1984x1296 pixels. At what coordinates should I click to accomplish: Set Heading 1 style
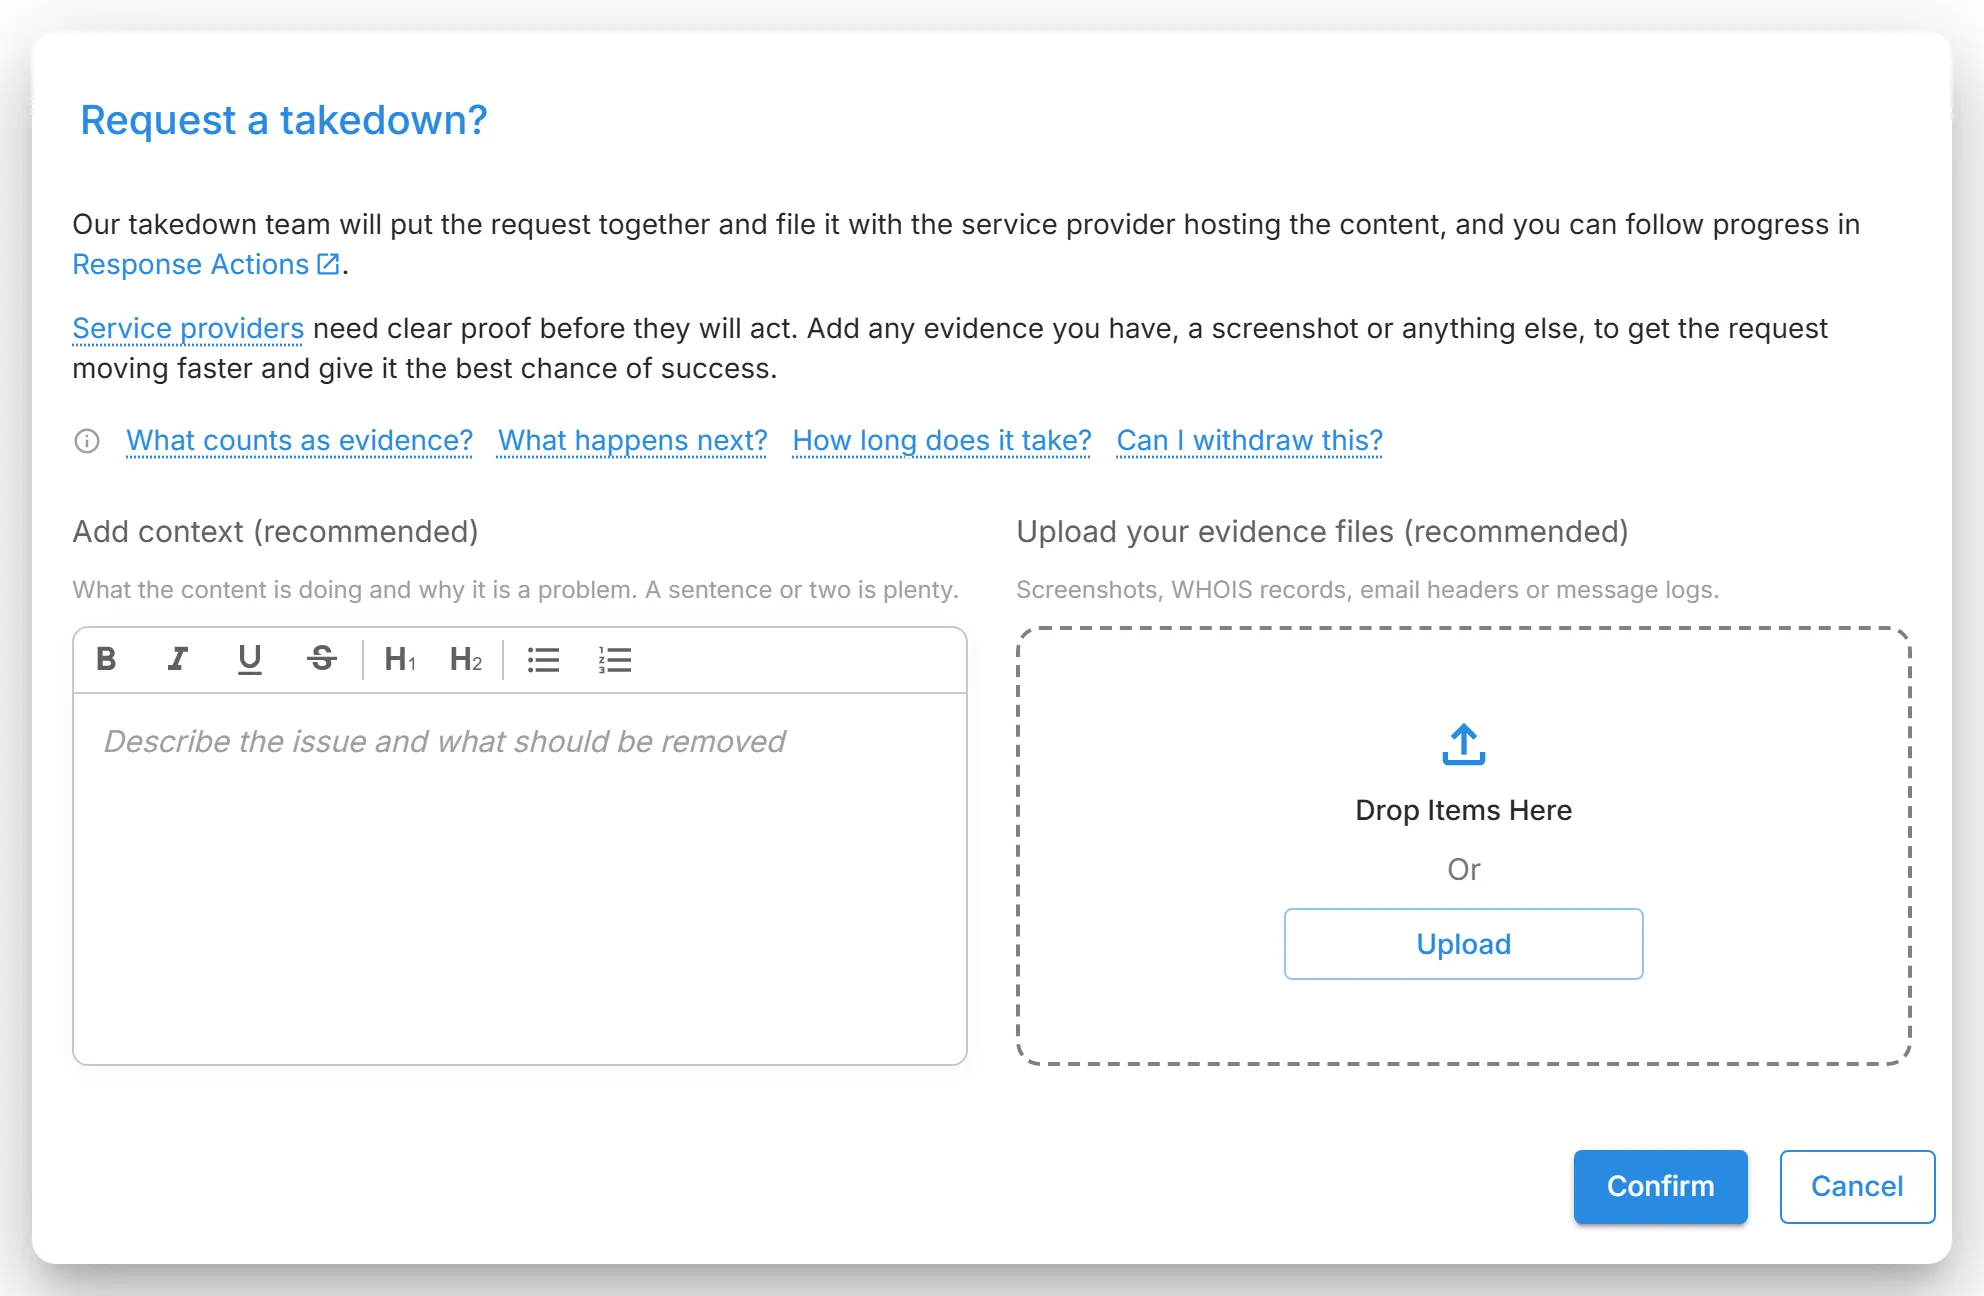(400, 659)
